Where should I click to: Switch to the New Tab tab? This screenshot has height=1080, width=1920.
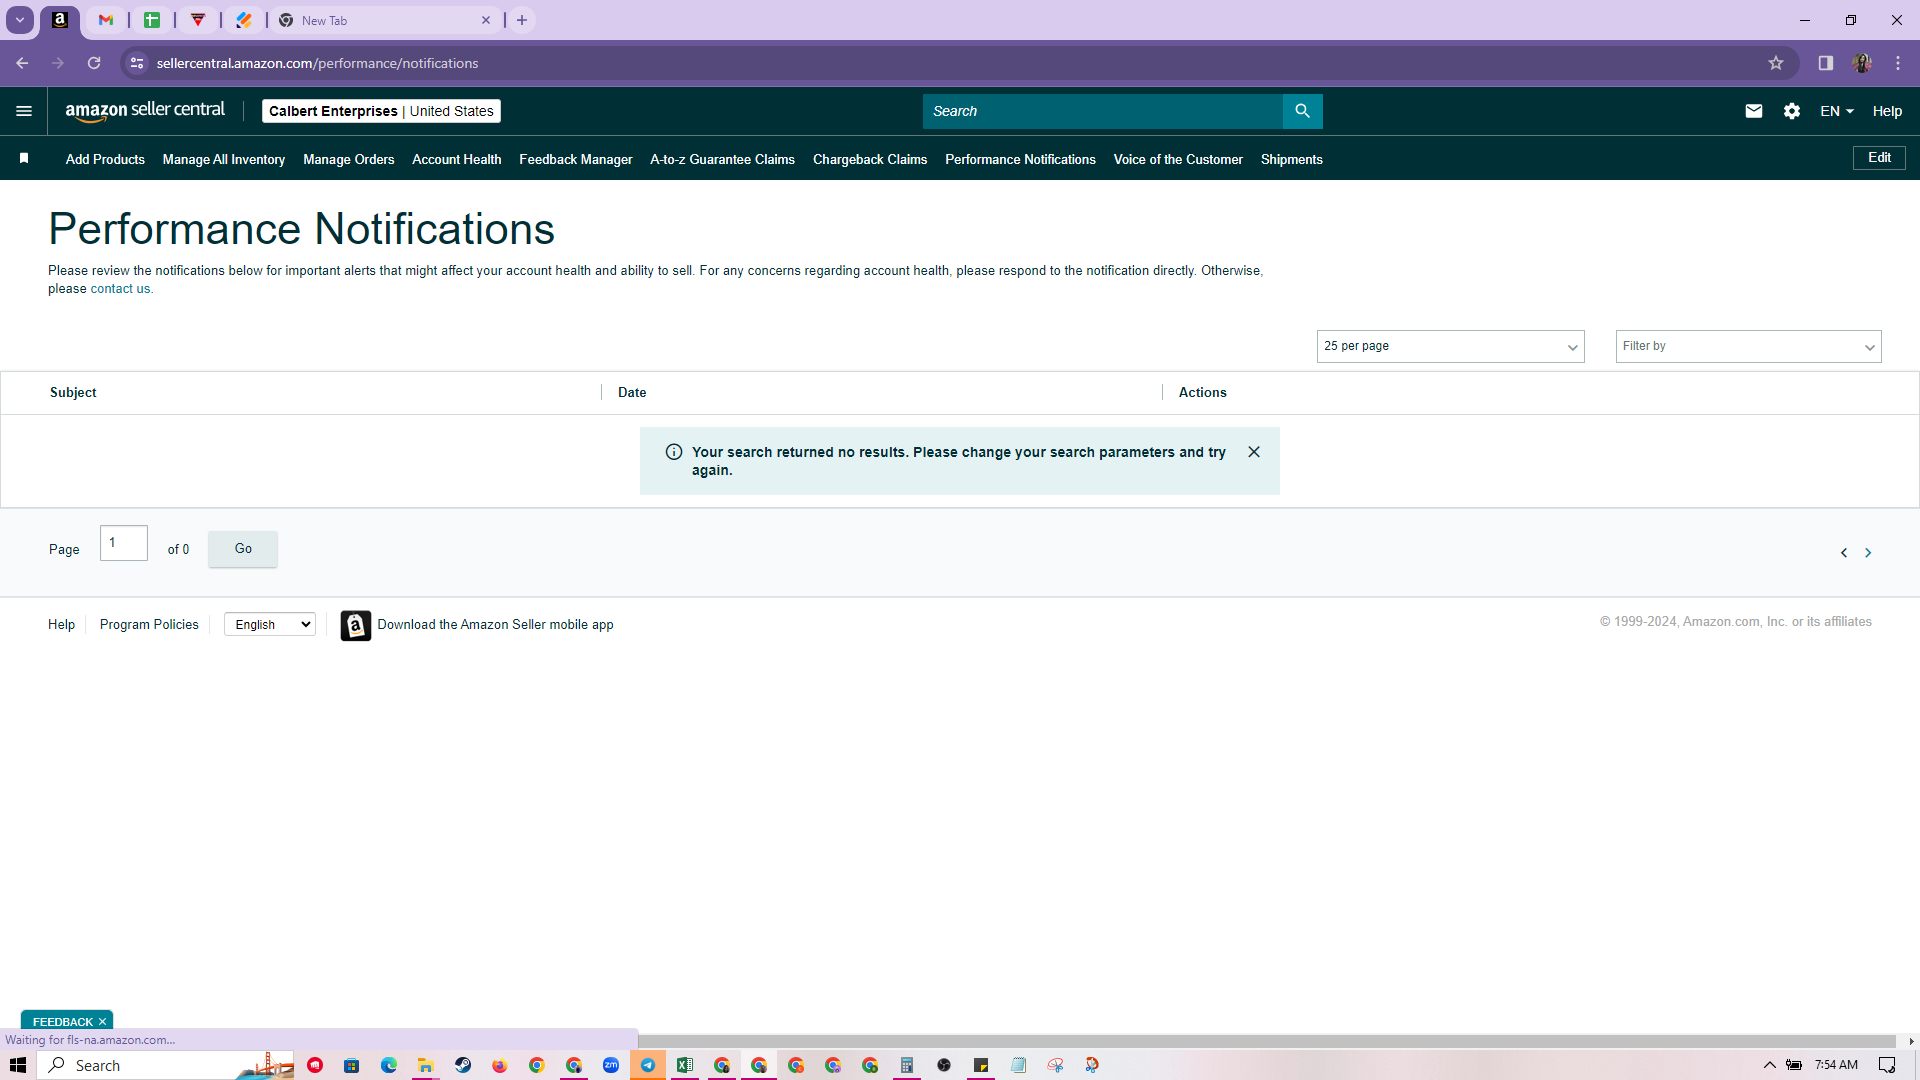pyautogui.click(x=385, y=20)
